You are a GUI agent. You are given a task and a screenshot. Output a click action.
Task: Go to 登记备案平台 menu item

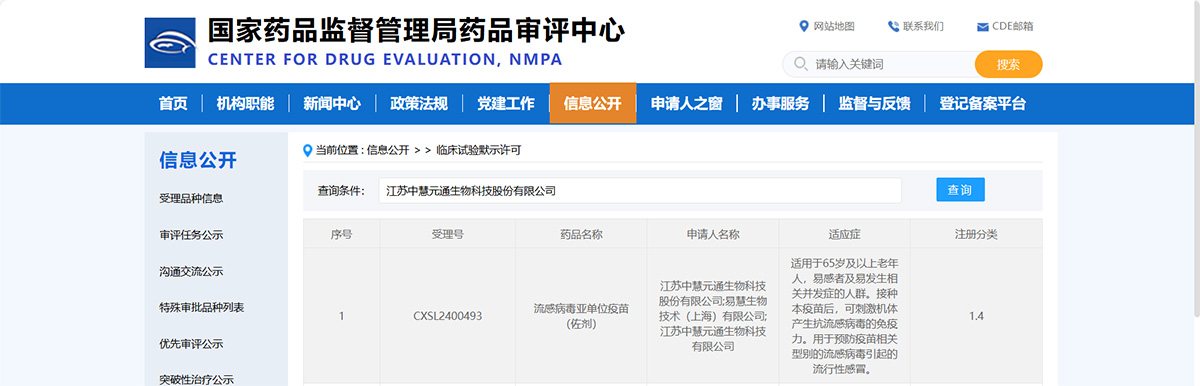[x=983, y=103]
